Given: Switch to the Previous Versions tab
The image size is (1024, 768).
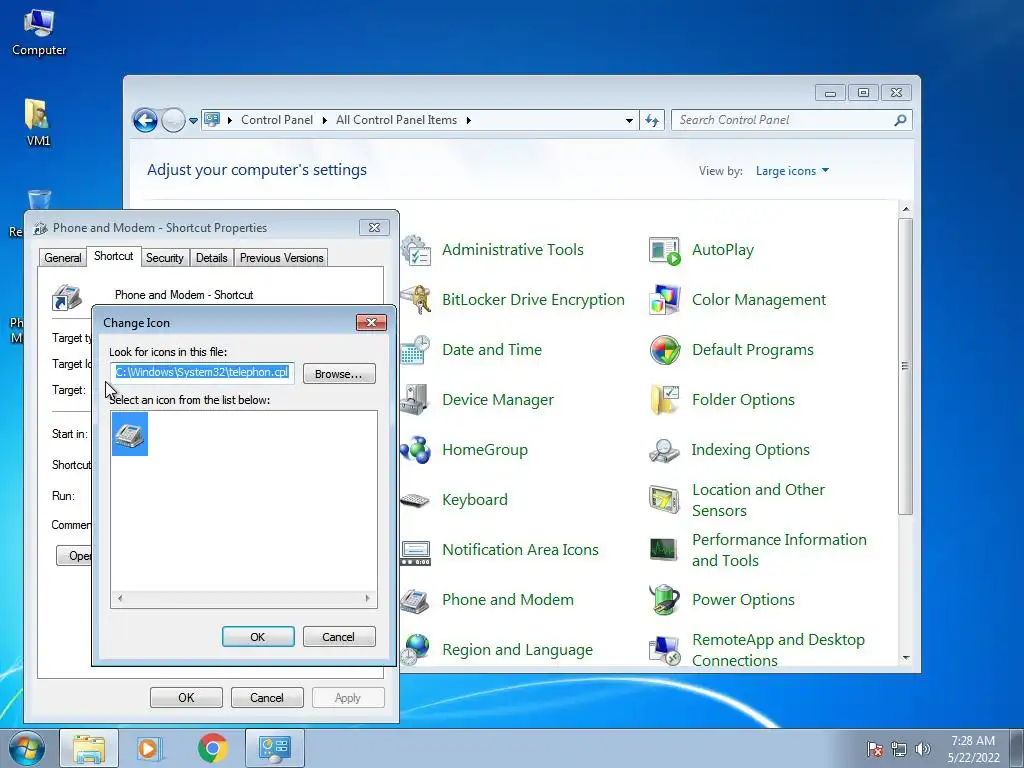Looking at the screenshot, I should tap(281, 258).
